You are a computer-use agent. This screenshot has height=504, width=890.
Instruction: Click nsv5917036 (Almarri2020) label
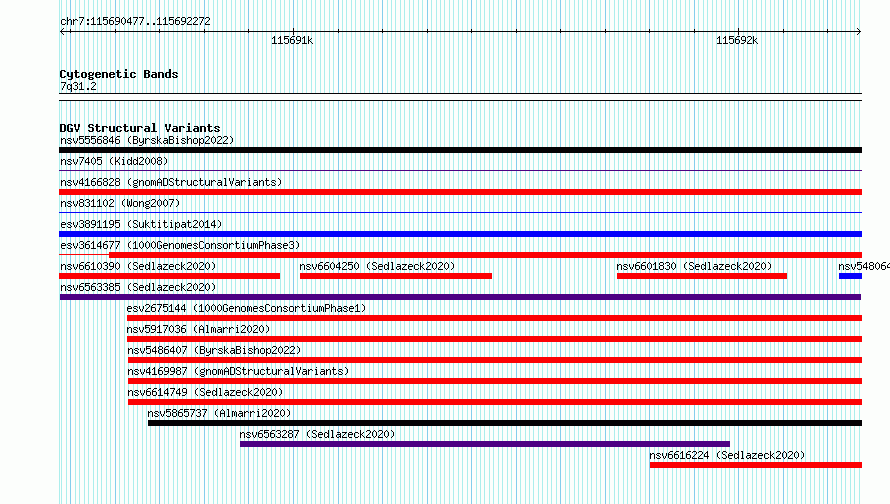[x=198, y=329]
